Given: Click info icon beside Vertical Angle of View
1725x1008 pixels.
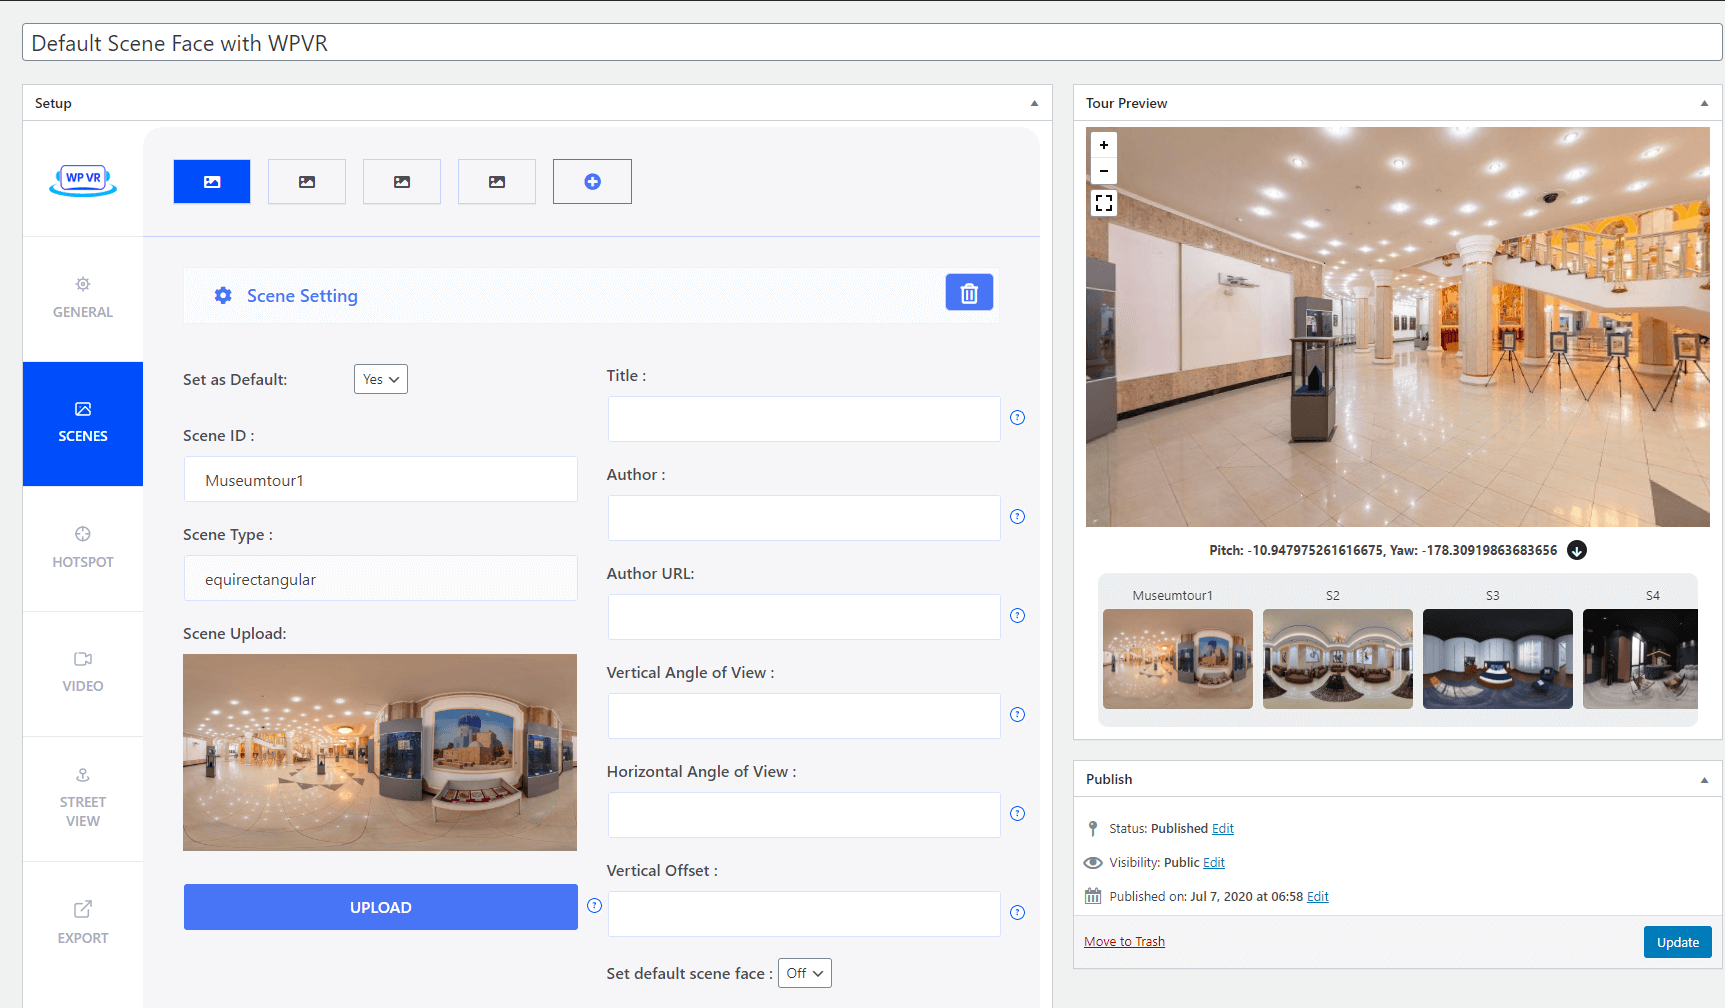Looking at the screenshot, I should [1017, 715].
